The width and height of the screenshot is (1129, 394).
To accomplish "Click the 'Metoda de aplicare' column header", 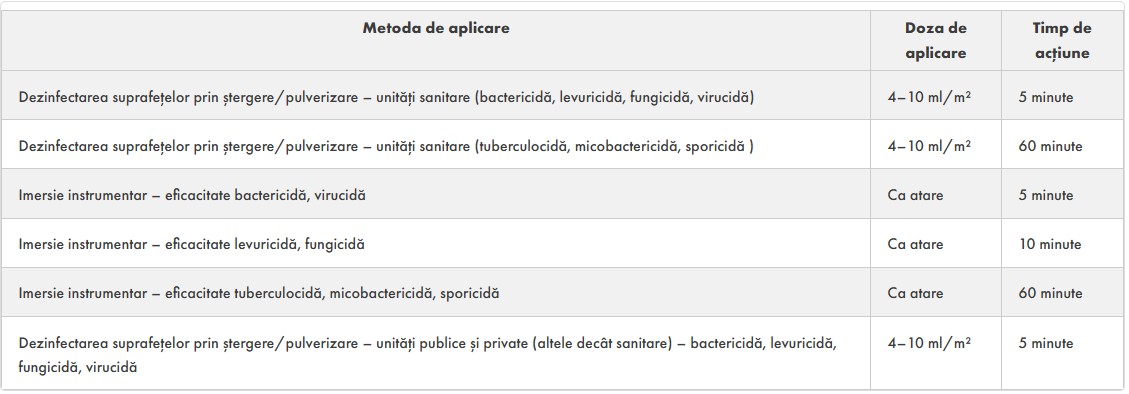I will (436, 28).
